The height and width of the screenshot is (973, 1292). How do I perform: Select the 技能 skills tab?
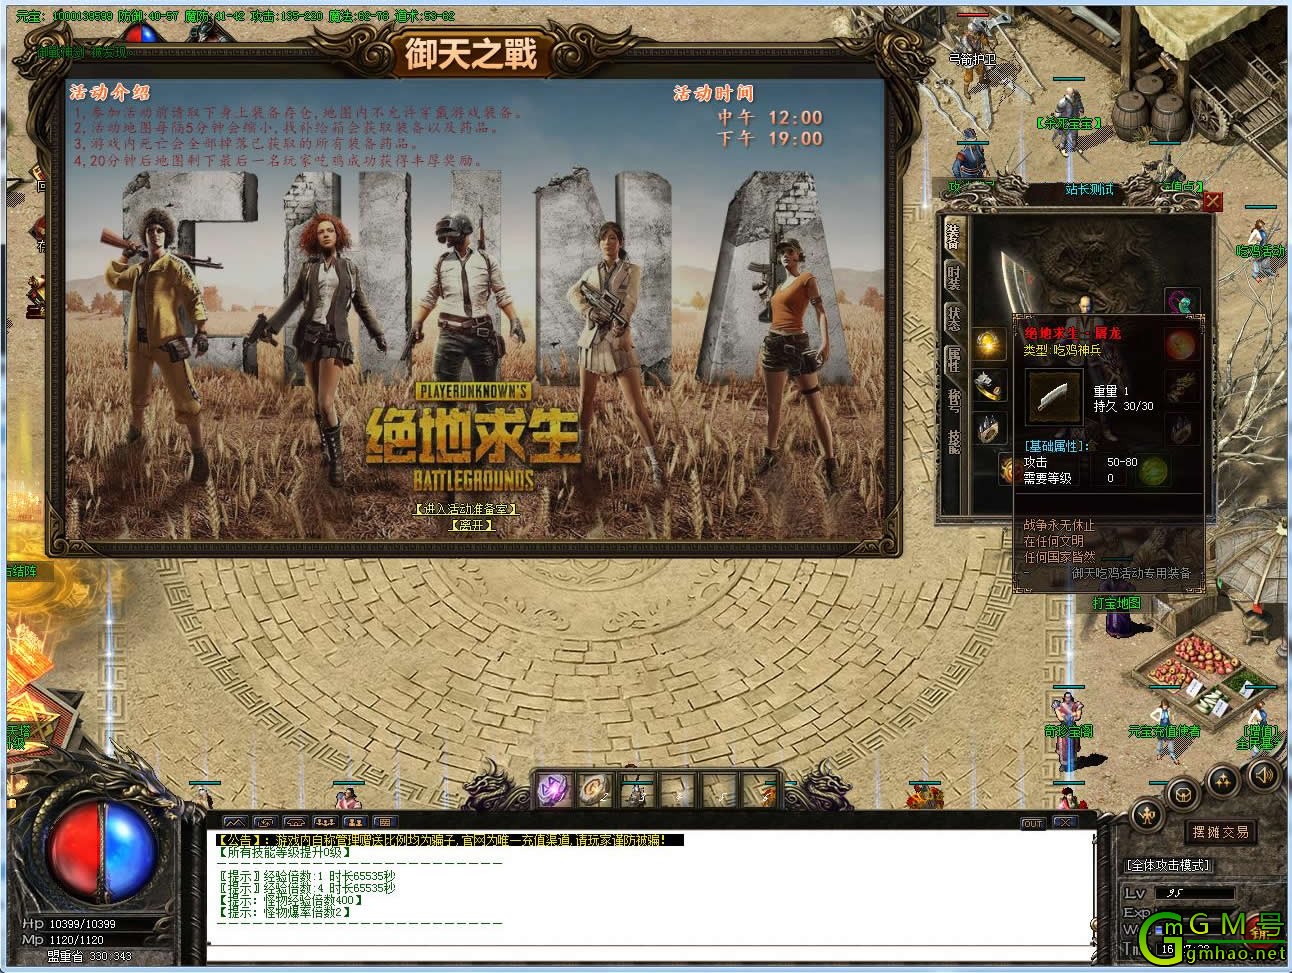pyautogui.click(x=953, y=441)
